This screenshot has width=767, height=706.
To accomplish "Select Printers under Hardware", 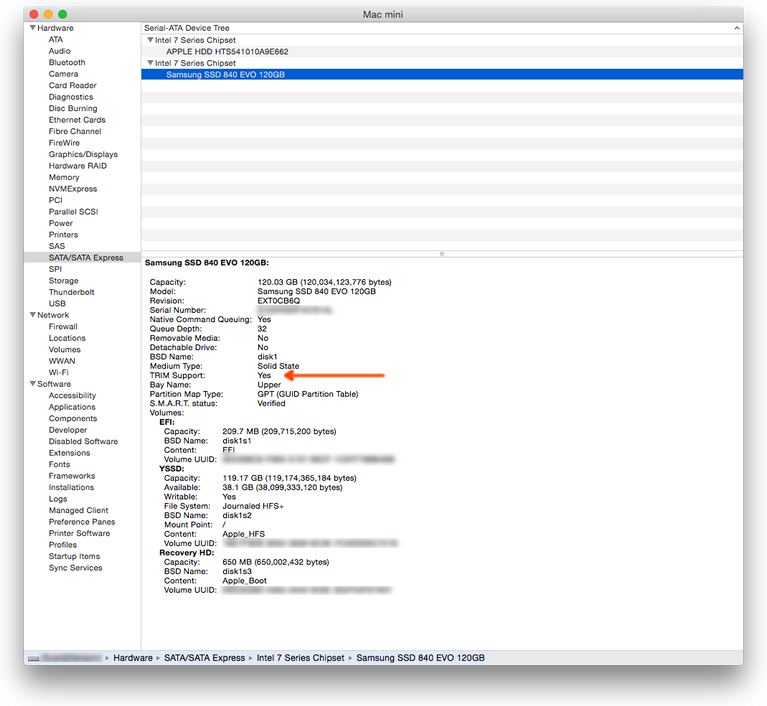I will tap(63, 235).
